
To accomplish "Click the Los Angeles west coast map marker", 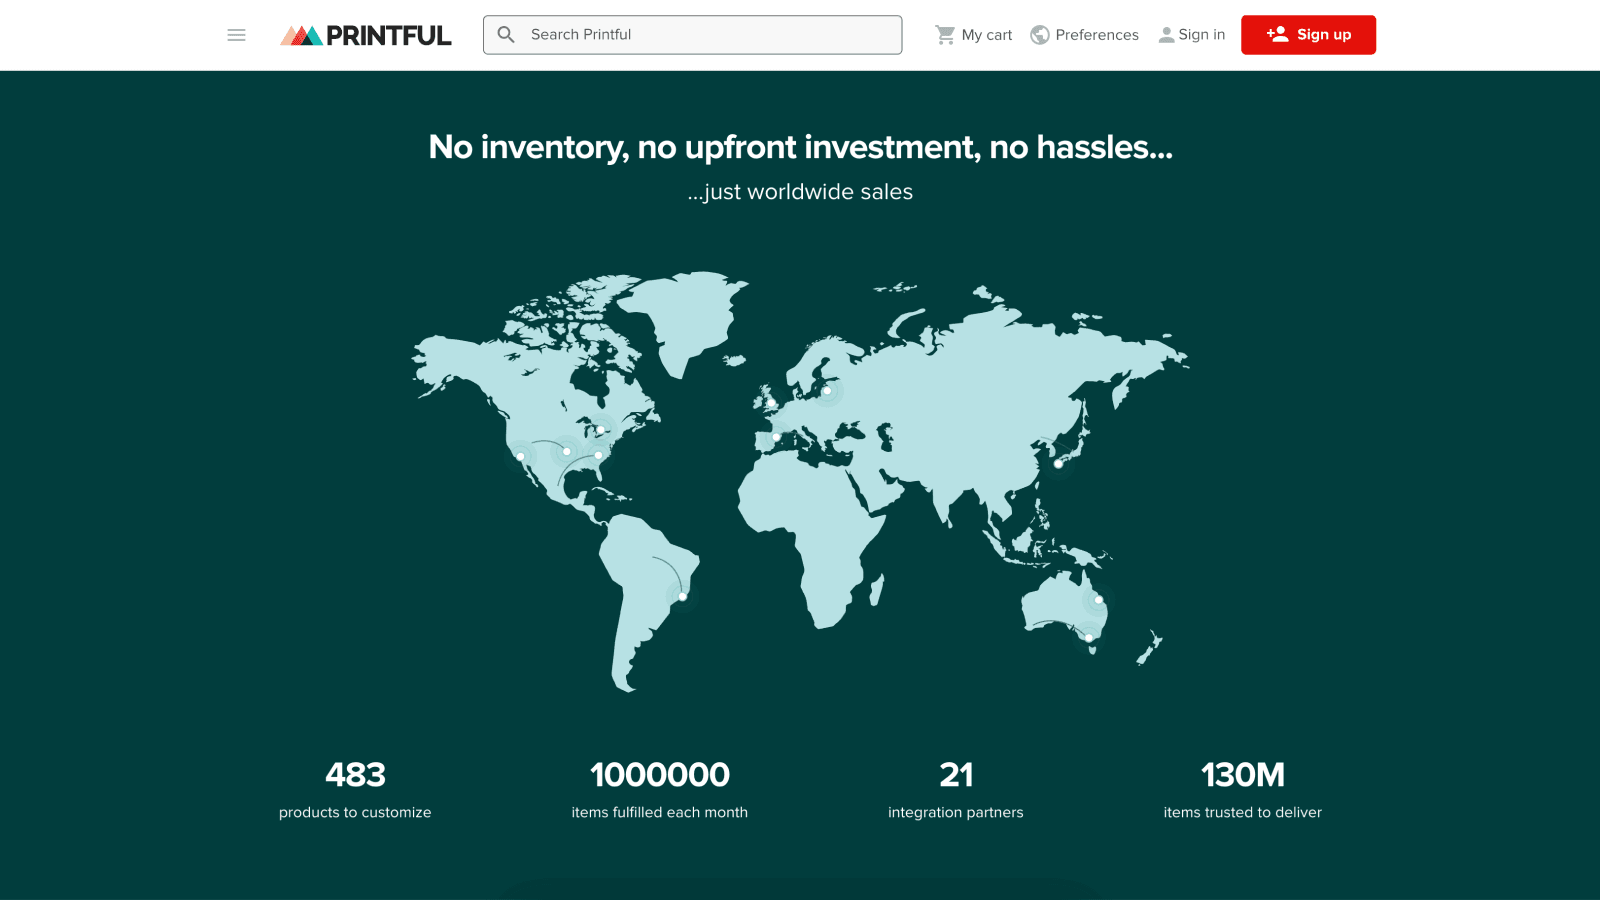I will point(520,456).
